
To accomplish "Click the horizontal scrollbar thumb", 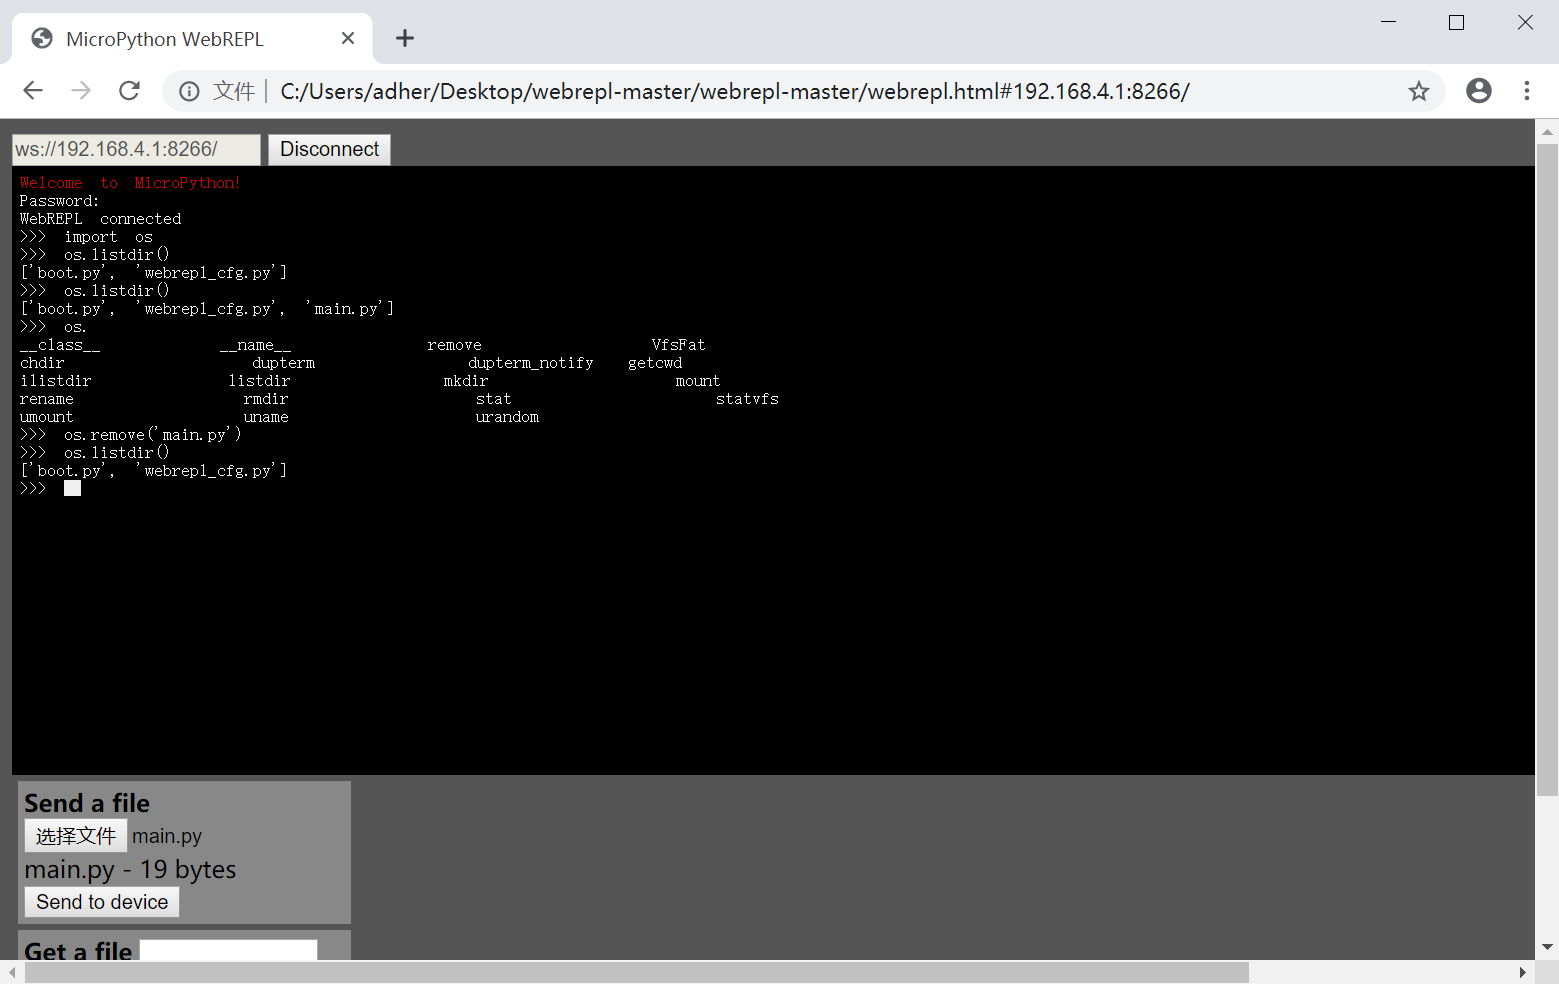I will pyautogui.click(x=636, y=972).
